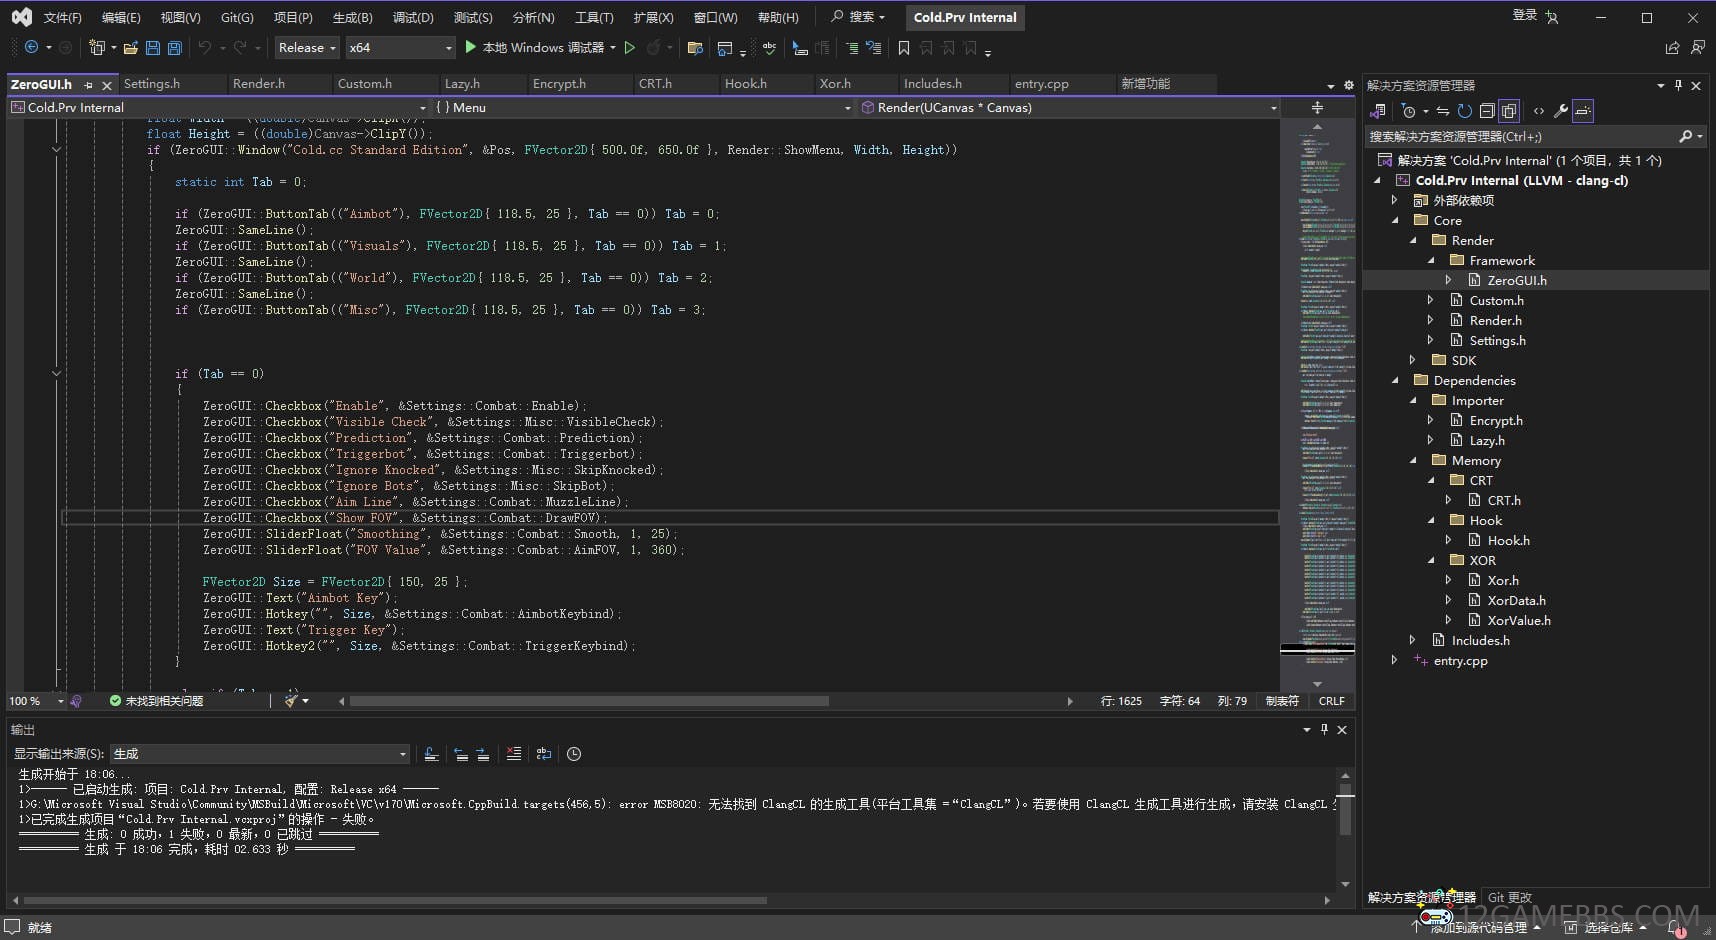The height and width of the screenshot is (940, 1716).
Task: Open the Menu scope dropdown in navigation bar
Action: (x=643, y=107)
